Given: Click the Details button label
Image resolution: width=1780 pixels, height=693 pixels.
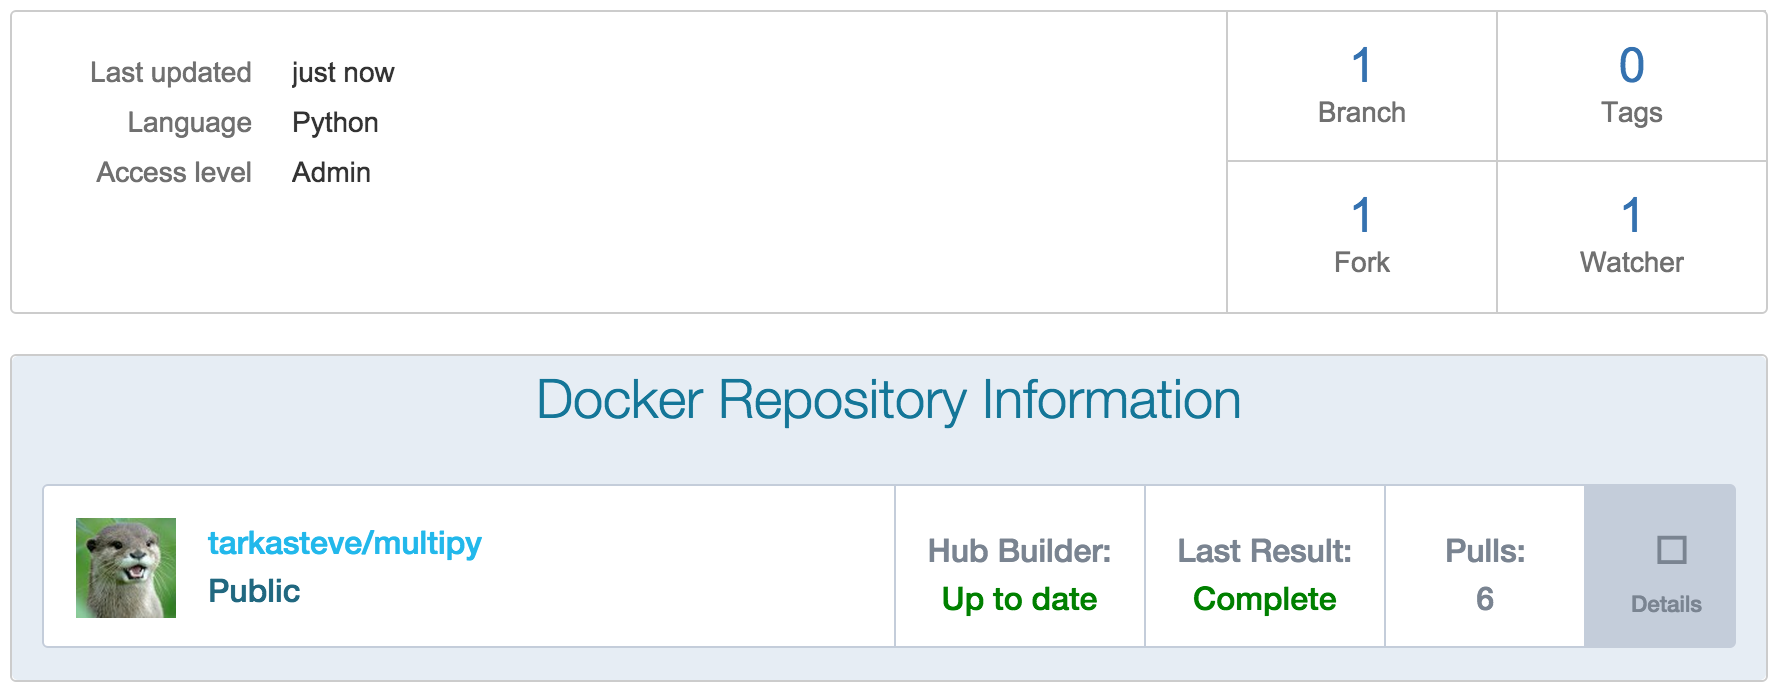Looking at the screenshot, I should tap(1666, 604).
